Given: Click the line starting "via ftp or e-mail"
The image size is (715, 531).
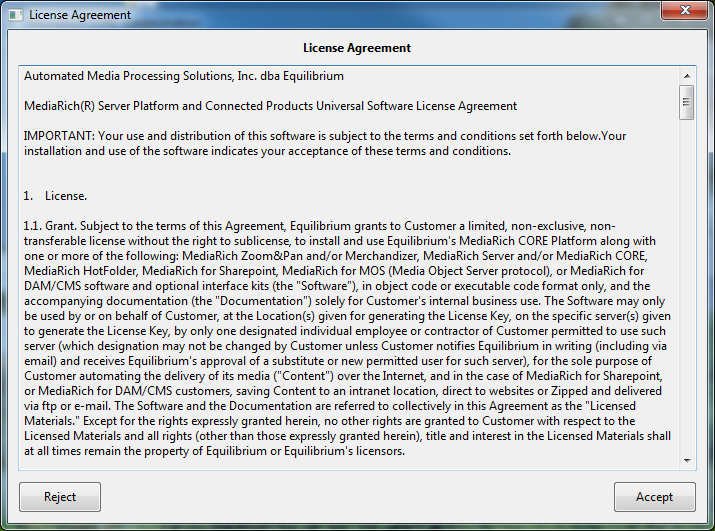Looking at the screenshot, I should [x=330, y=406].
